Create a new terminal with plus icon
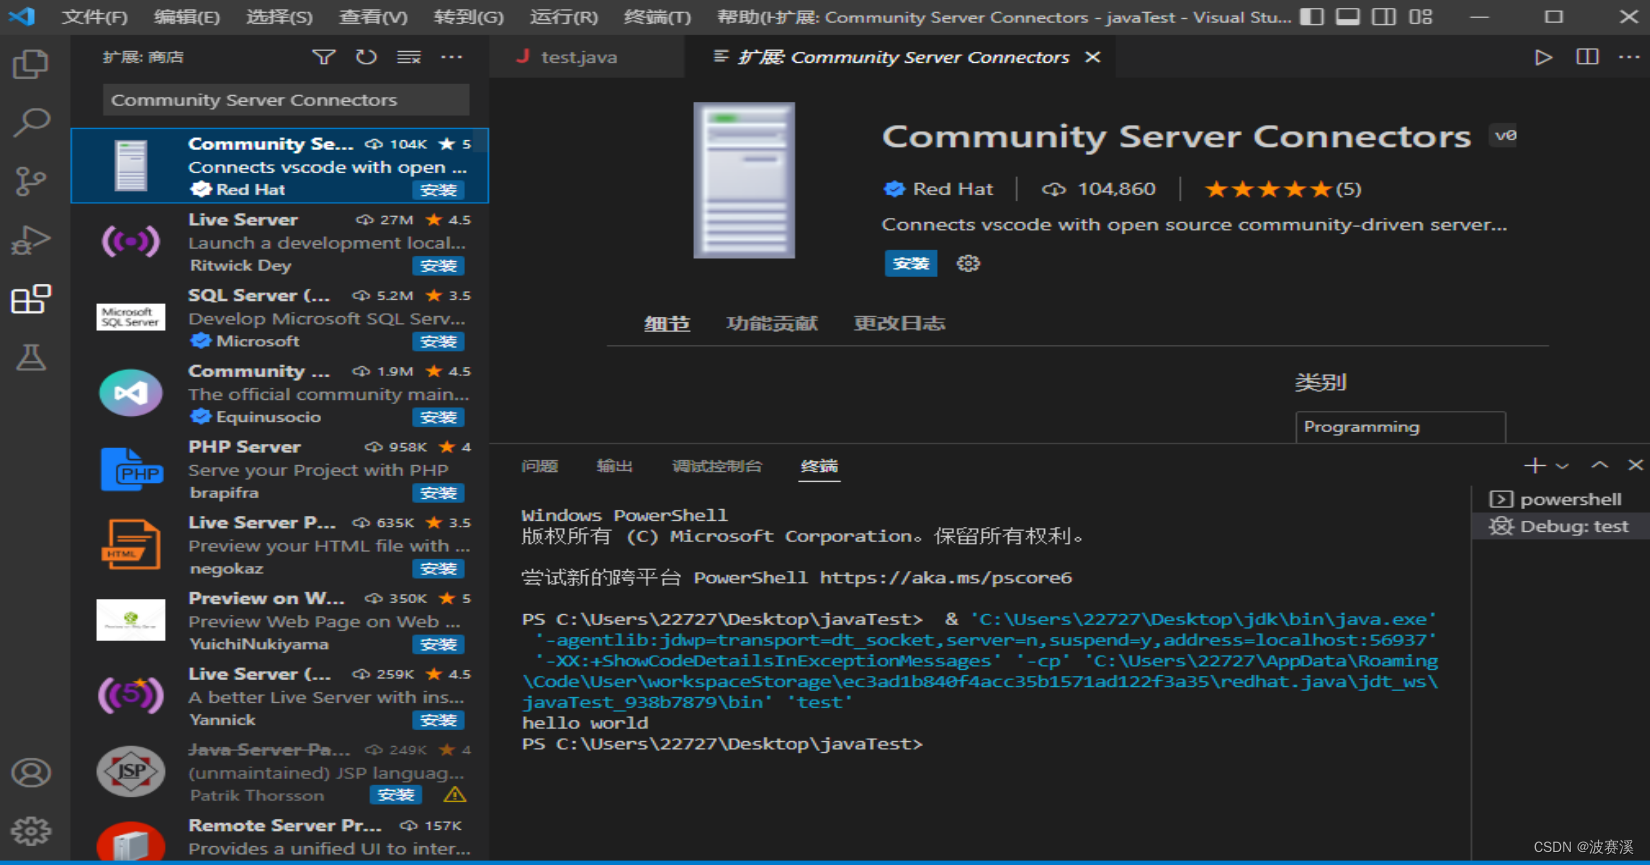 coord(1534,465)
